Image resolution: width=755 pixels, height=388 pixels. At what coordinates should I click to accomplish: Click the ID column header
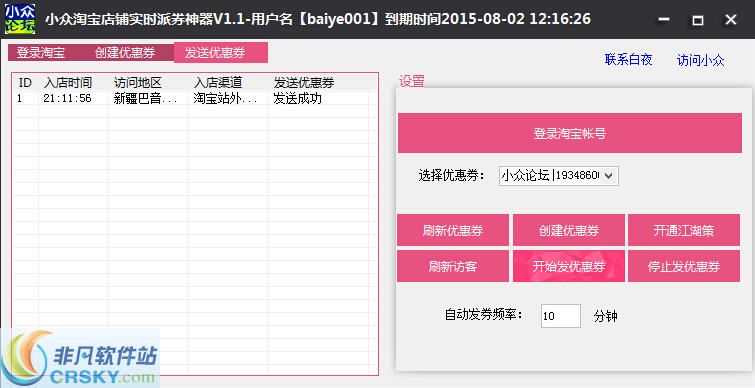[26, 83]
